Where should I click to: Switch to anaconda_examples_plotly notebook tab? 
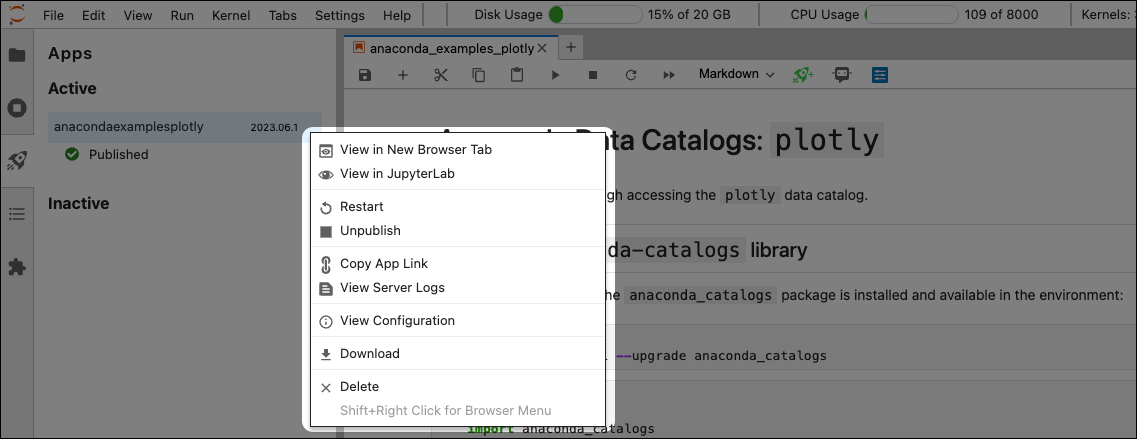coord(451,49)
